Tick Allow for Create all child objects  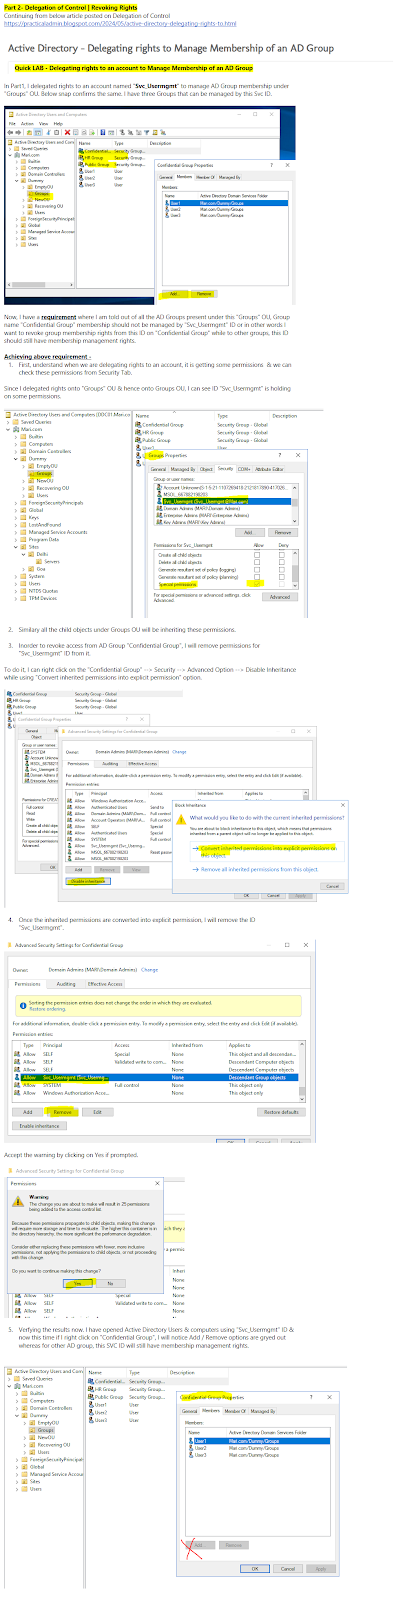pyautogui.click(x=257, y=554)
